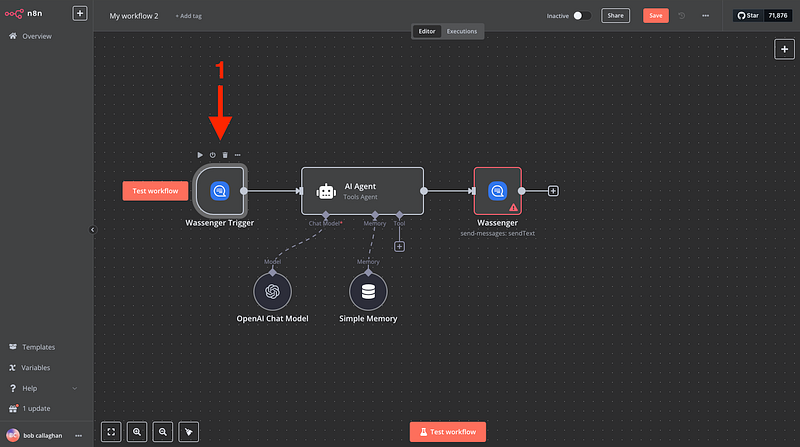Click the workflow name My workflow 2
This screenshot has width=800, height=447.
coord(134,16)
